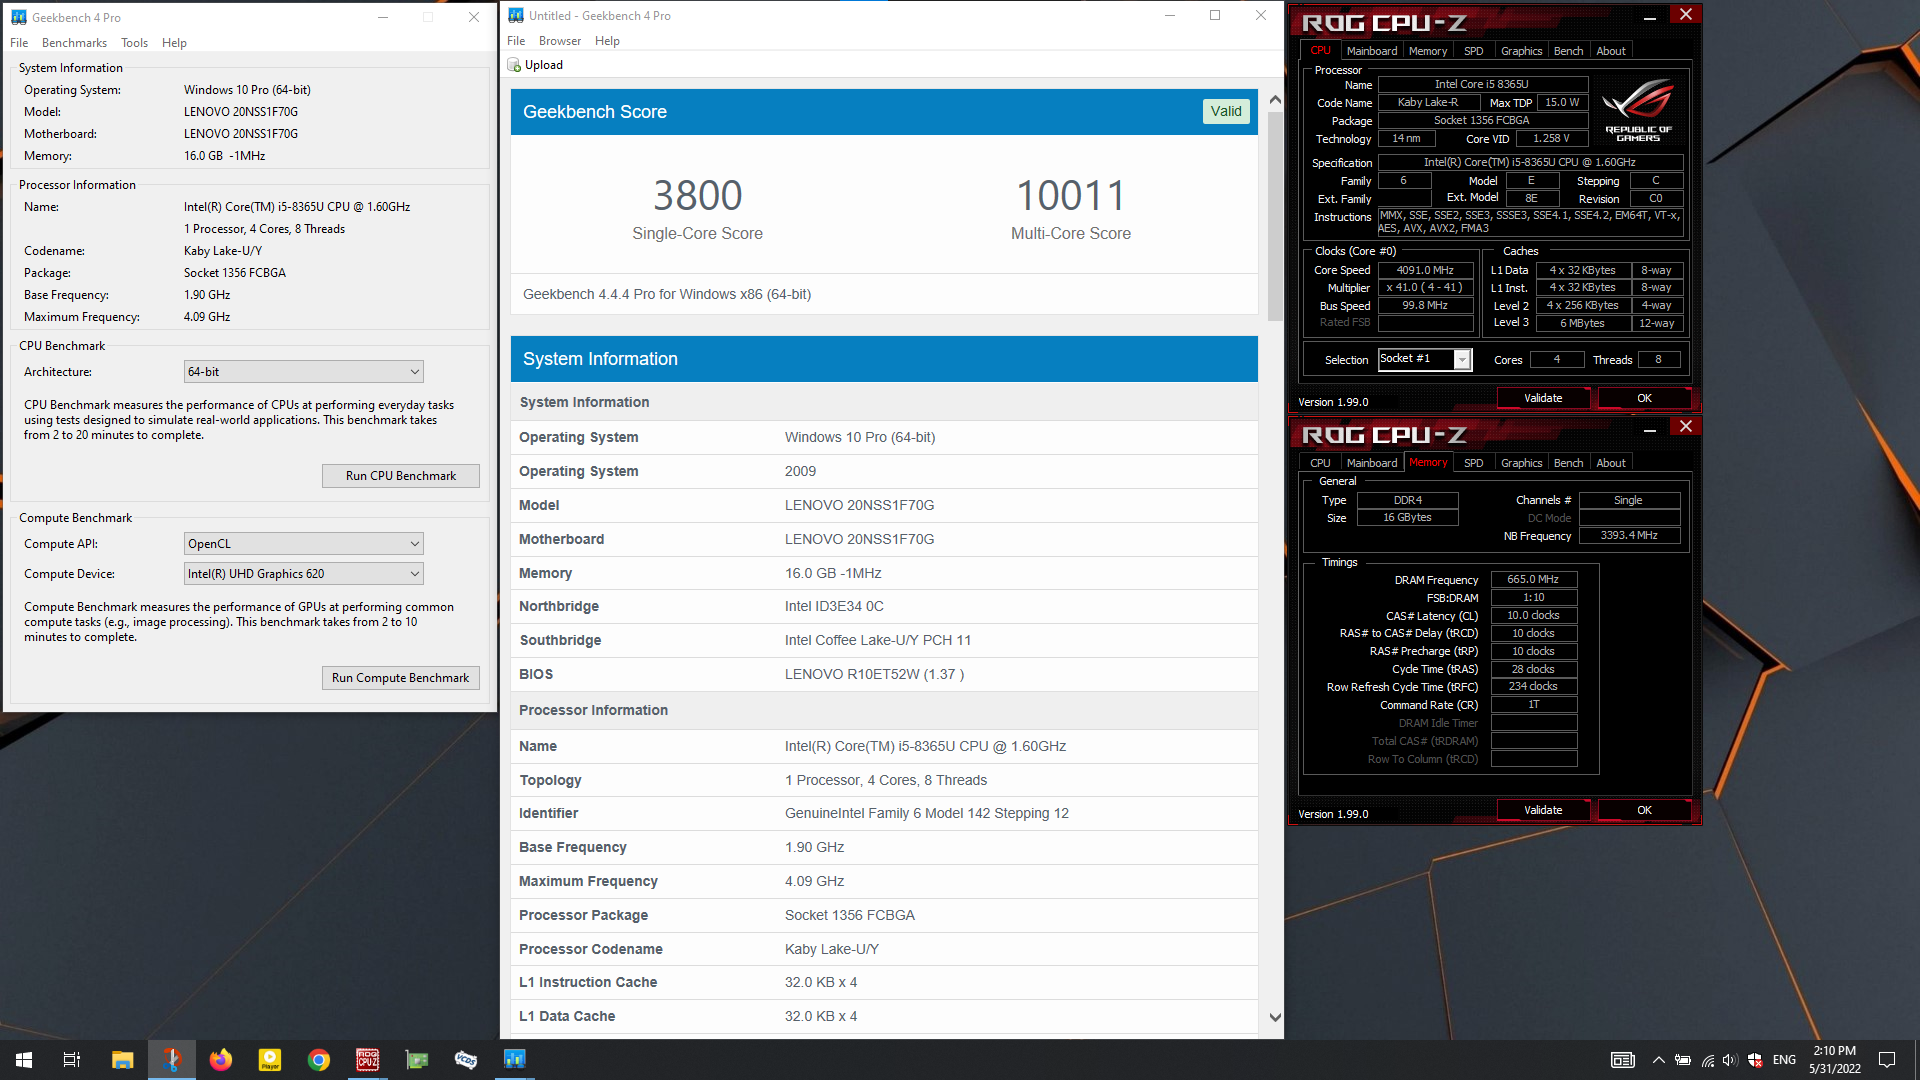Screen dimensions: 1920x1080
Task: Click the scroll down arrow in results window
Action: click(1275, 1017)
